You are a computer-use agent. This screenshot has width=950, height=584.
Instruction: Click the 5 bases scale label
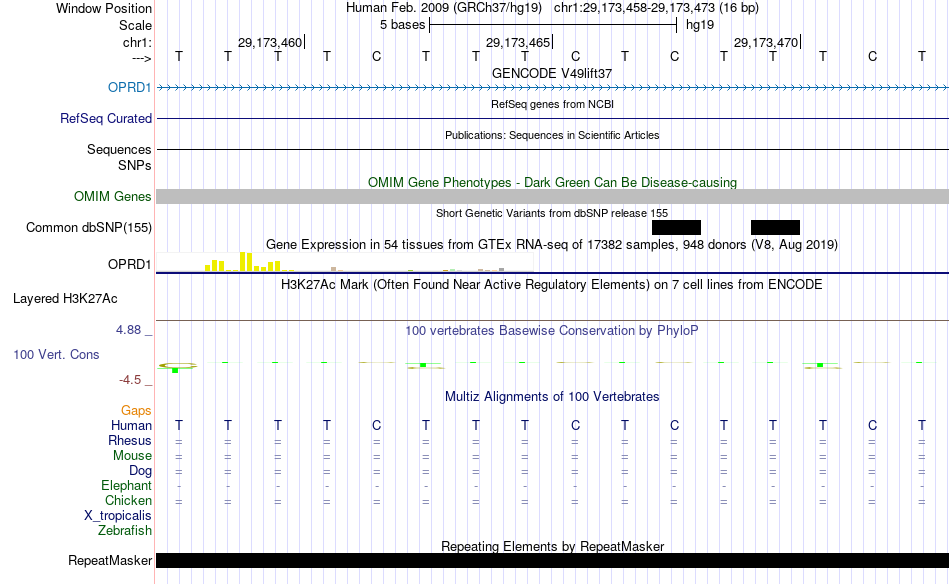402,25
